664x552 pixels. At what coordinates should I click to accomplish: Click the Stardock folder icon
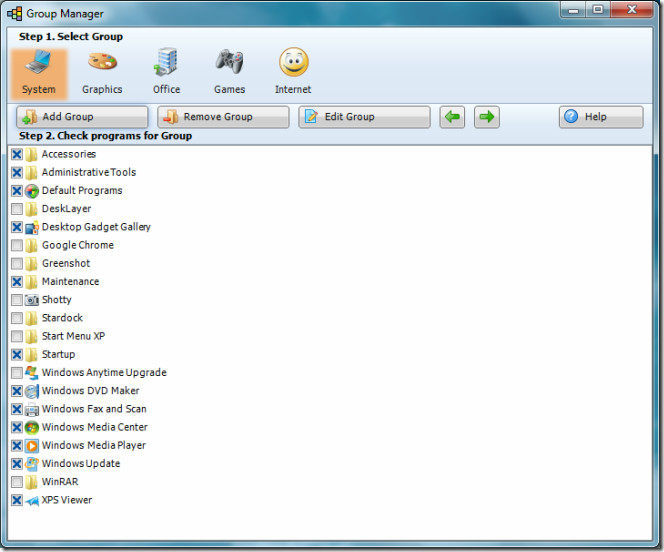pos(31,318)
